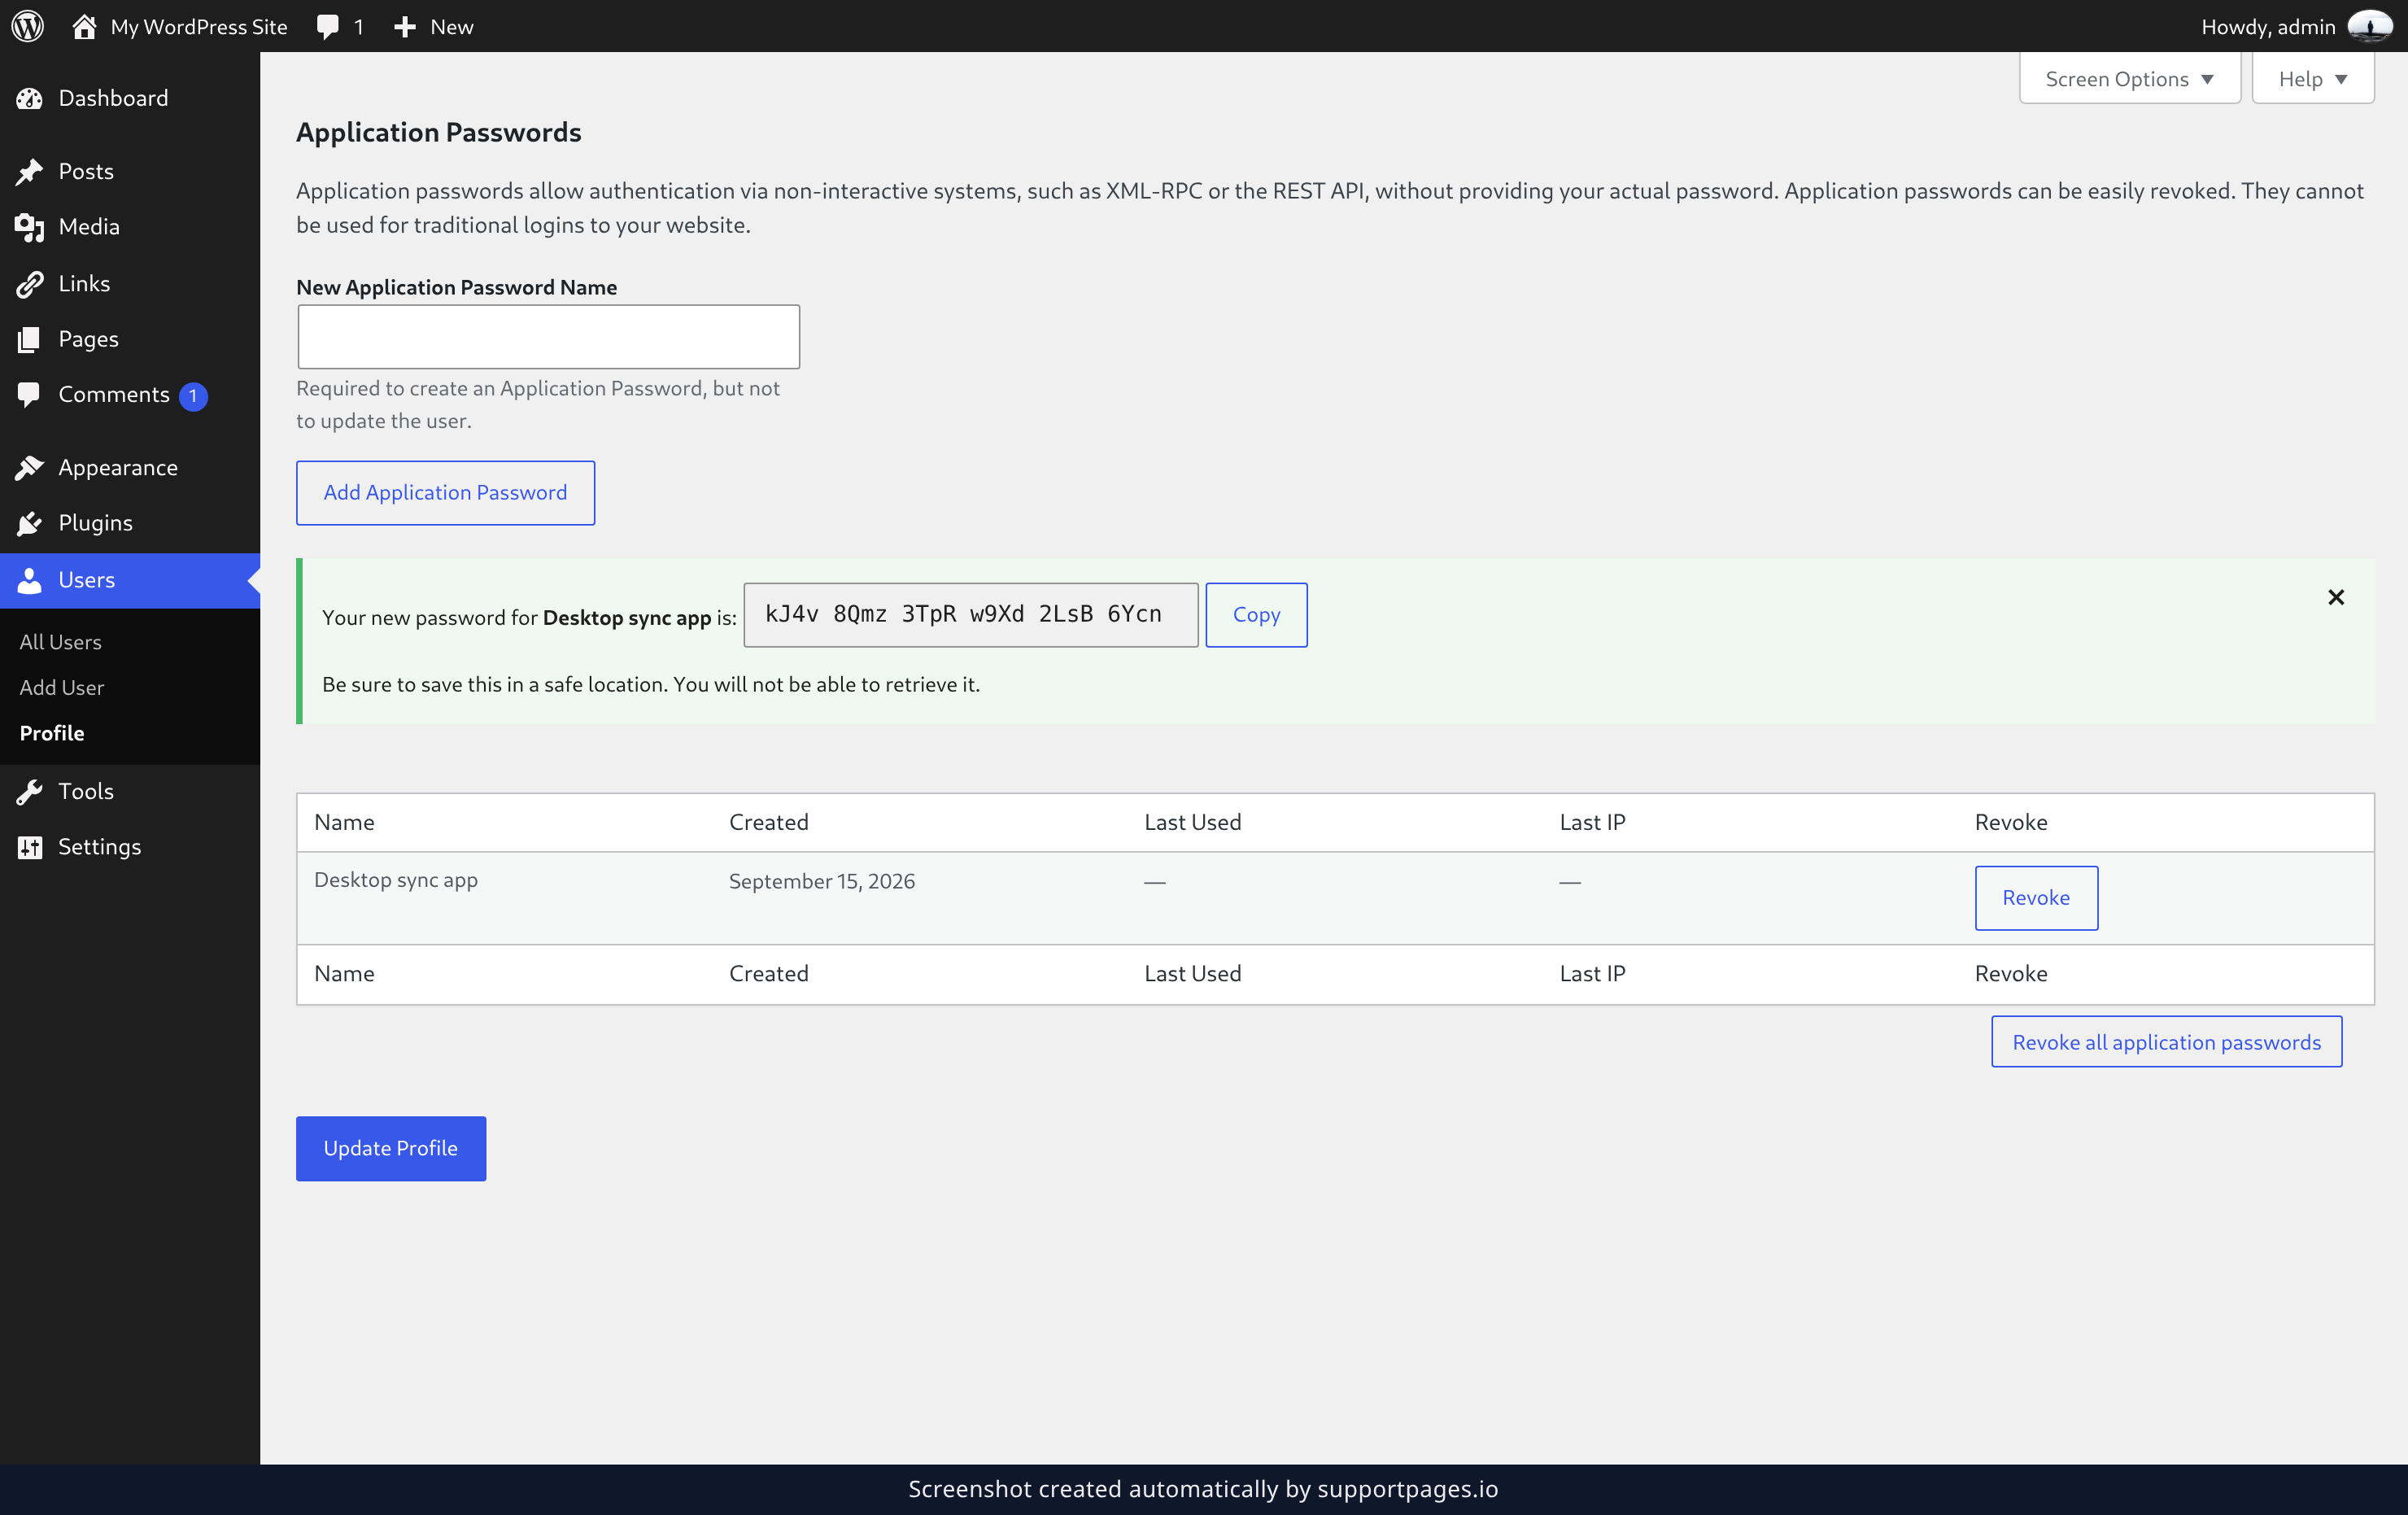This screenshot has height=1515, width=2408.
Task: Open the Dashboard gauge icon
Action: coord(29,98)
